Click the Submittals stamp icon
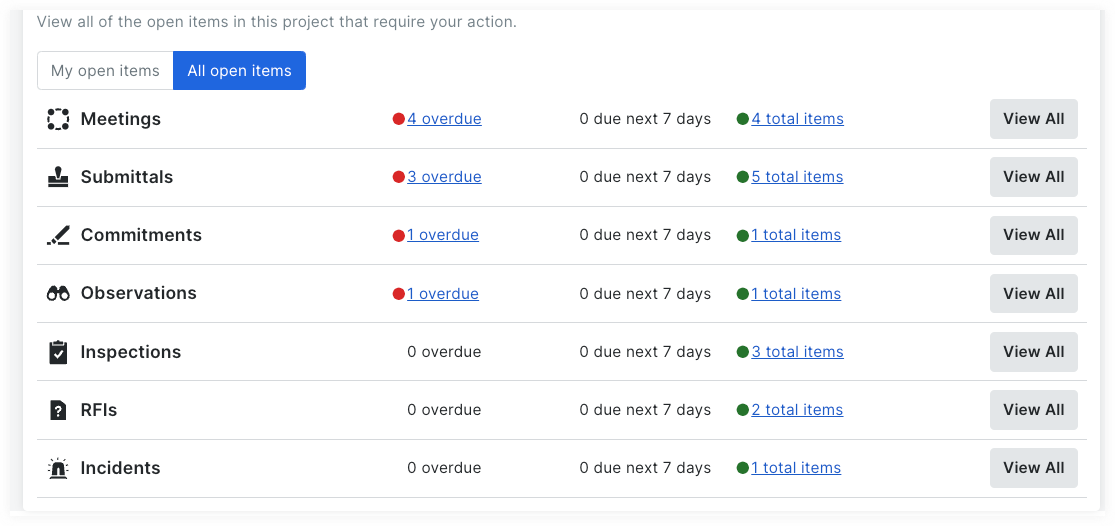 58,177
